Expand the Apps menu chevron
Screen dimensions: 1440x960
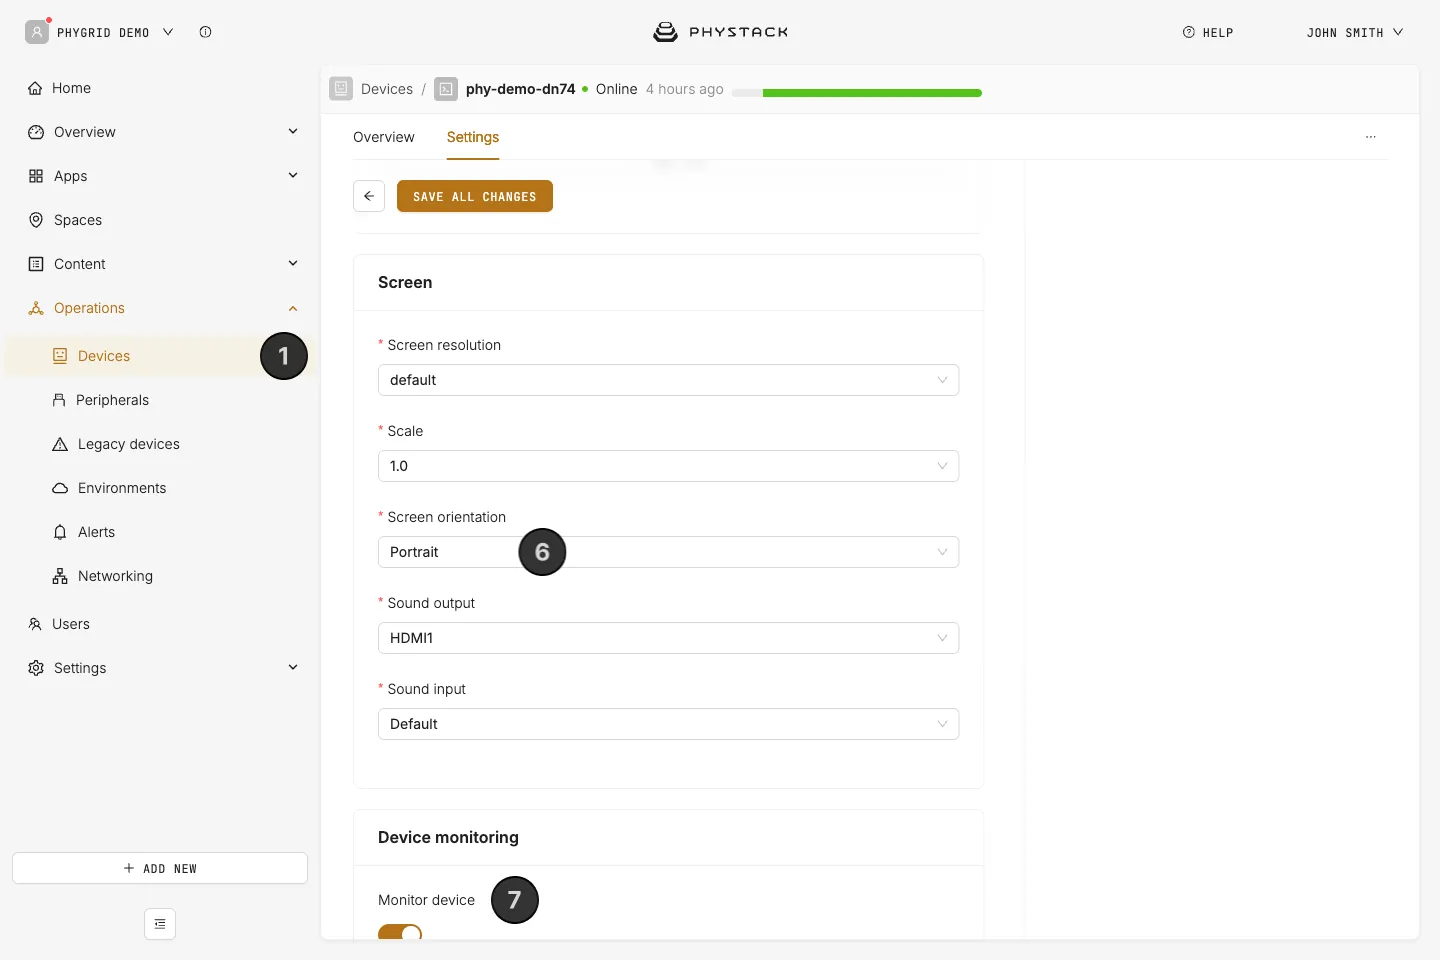coord(293,176)
